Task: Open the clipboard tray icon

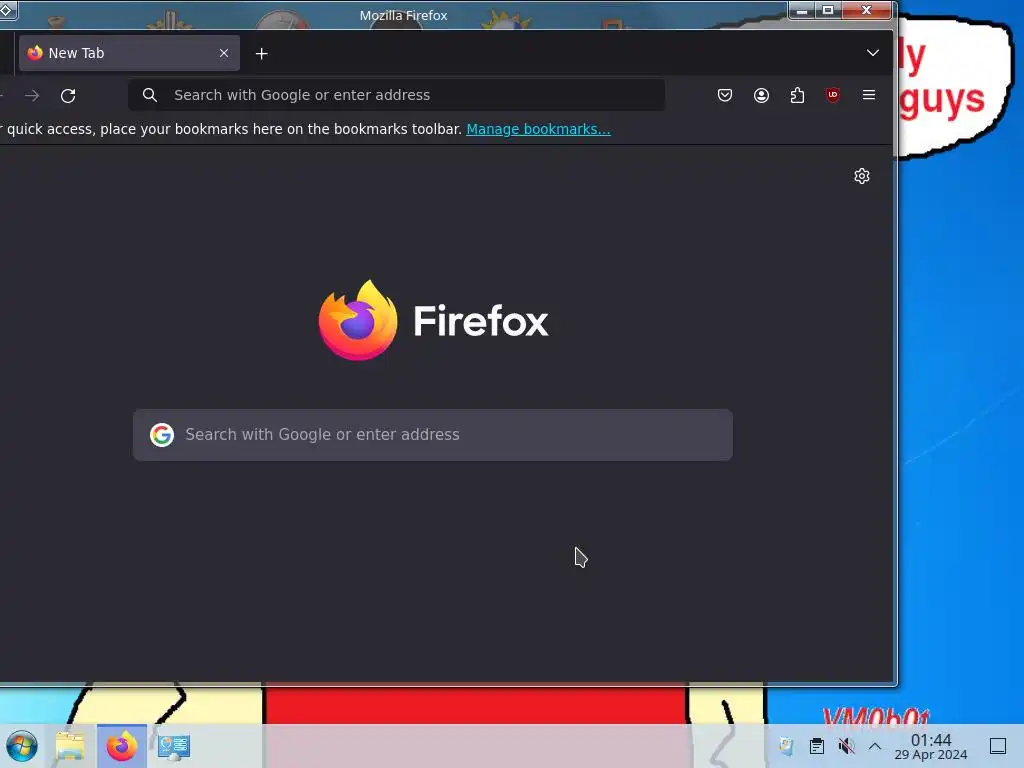Action: point(816,746)
